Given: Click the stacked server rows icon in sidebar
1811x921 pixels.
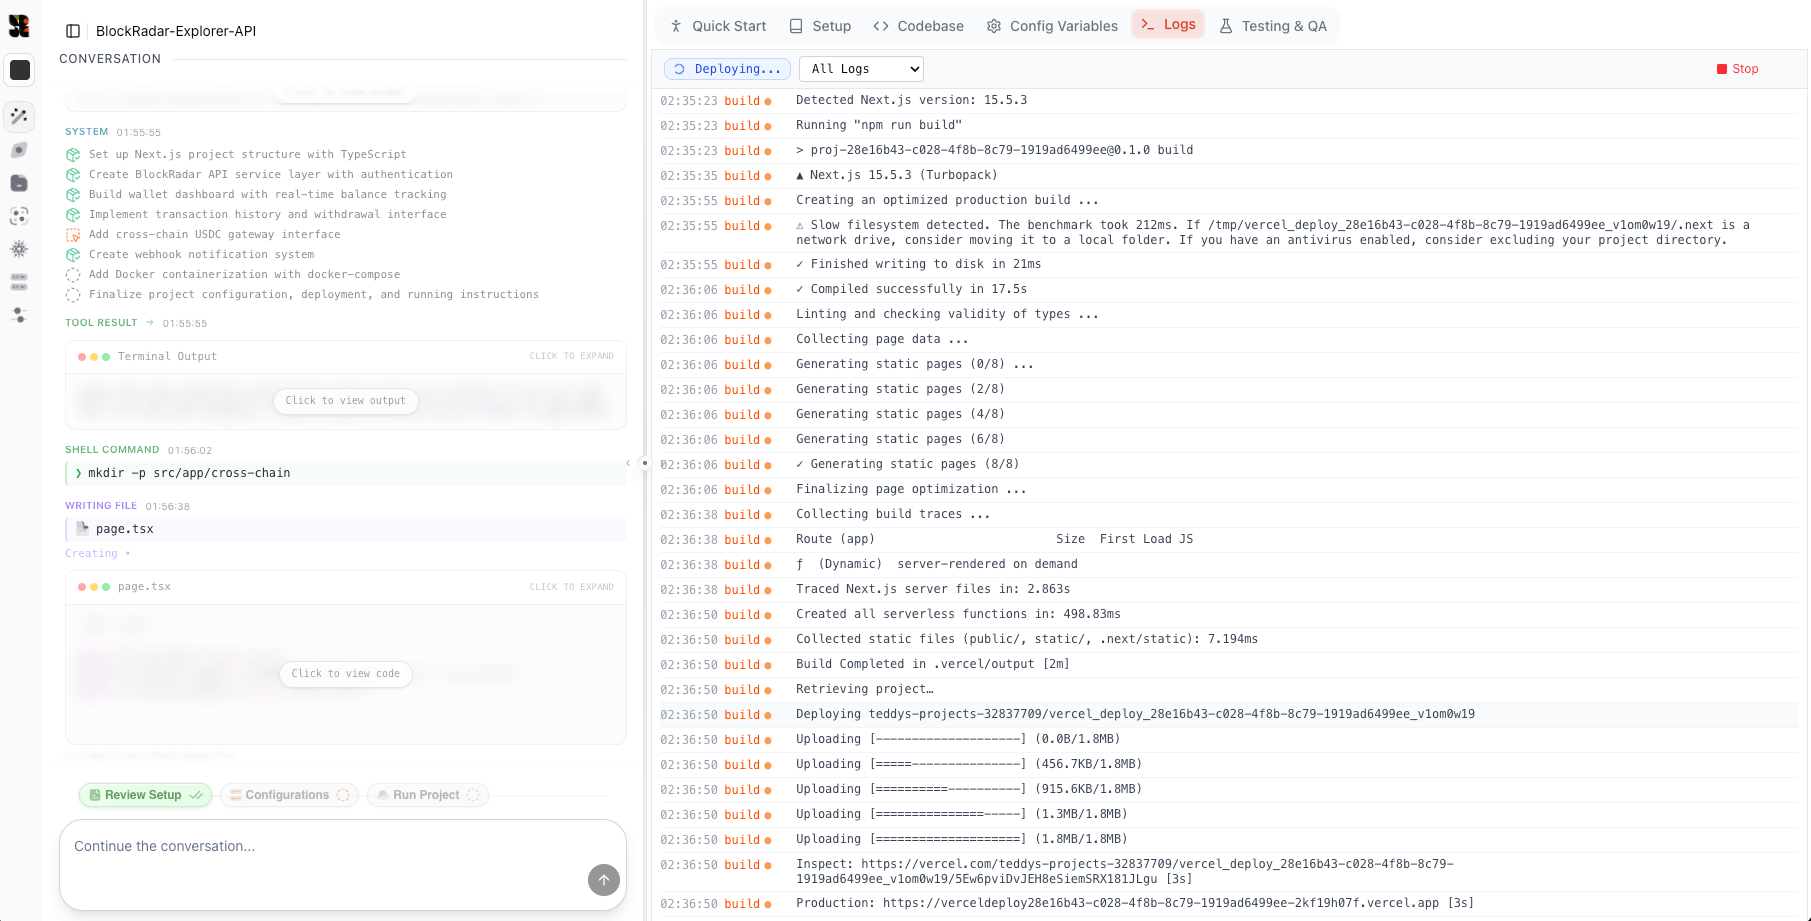Looking at the screenshot, I should (x=19, y=282).
